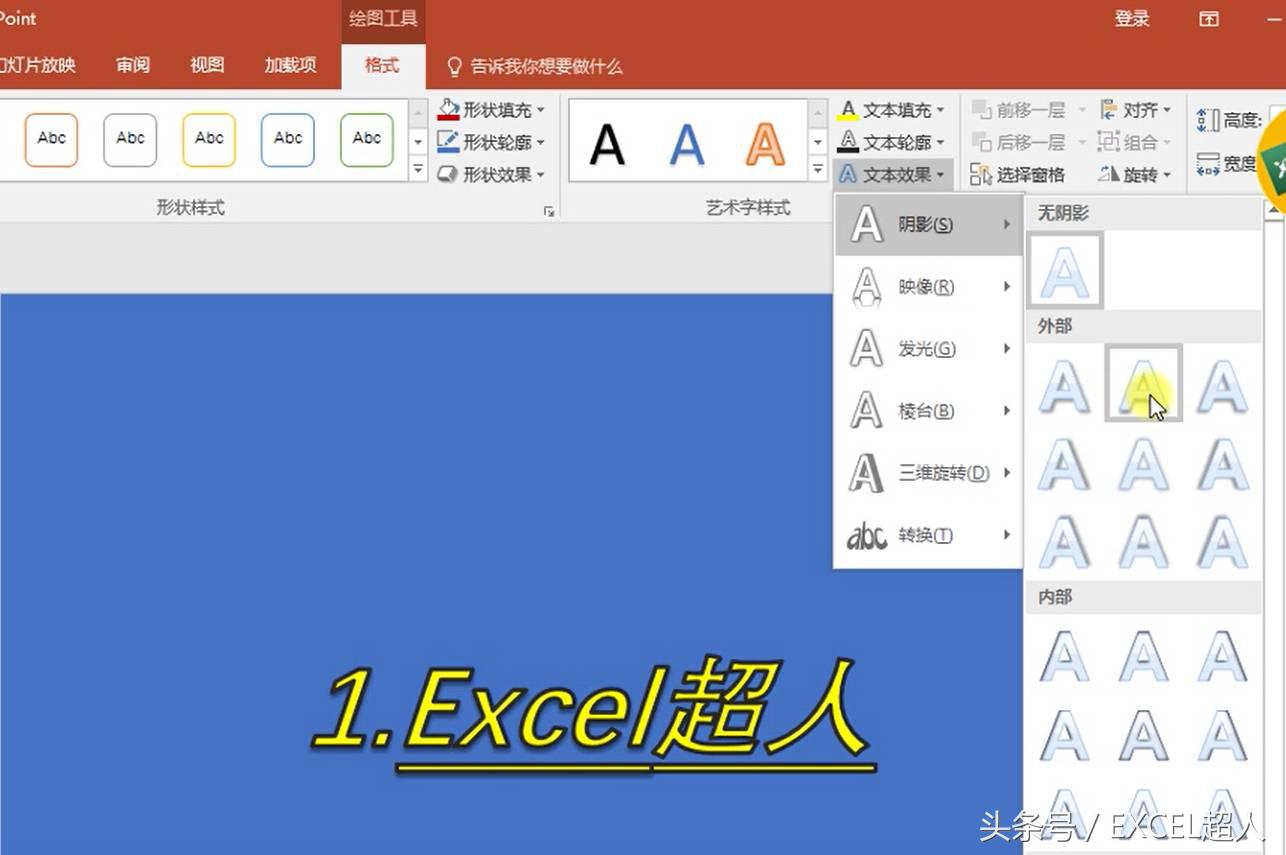
Task: Select the black A WordArt style
Action: [x=607, y=144]
